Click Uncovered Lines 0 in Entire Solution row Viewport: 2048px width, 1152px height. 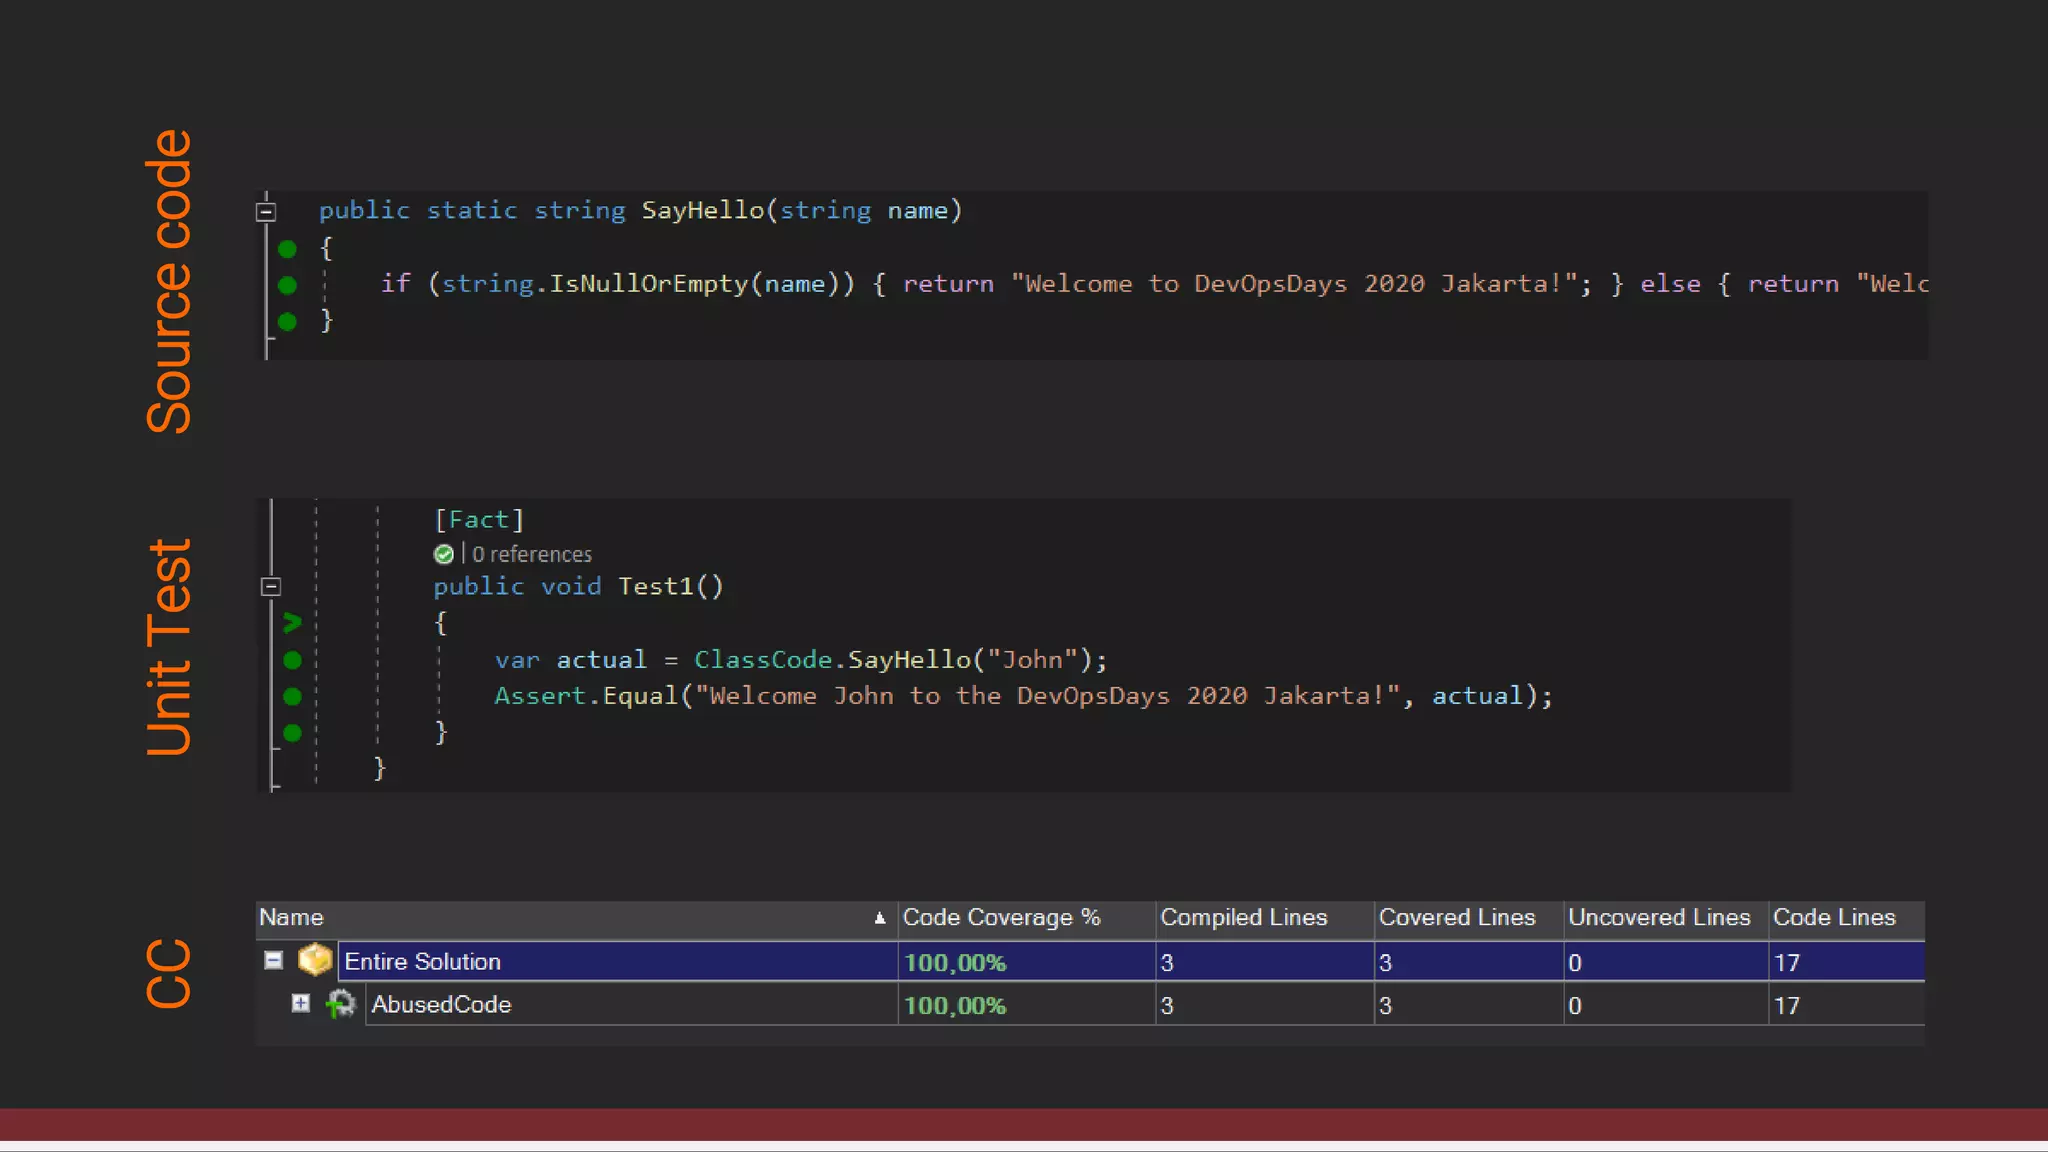click(1575, 963)
